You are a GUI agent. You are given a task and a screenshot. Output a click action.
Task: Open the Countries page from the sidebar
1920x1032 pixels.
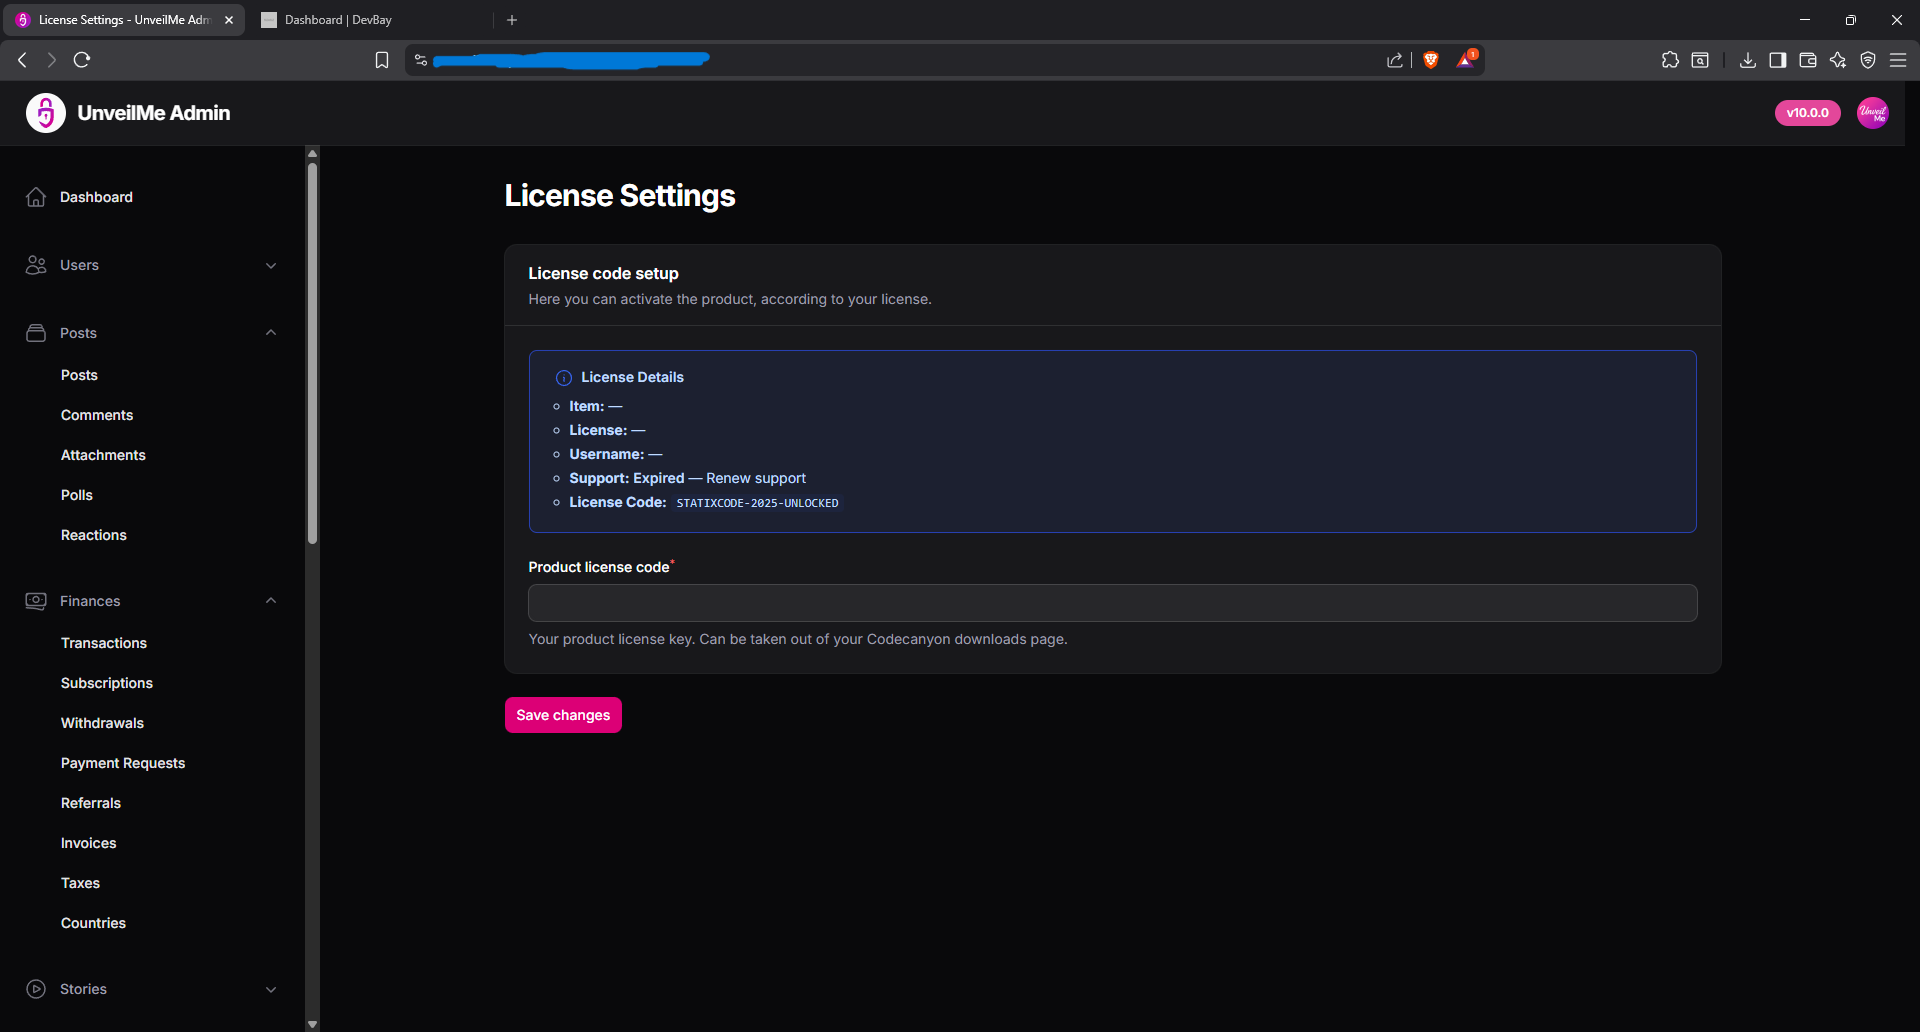(93, 923)
